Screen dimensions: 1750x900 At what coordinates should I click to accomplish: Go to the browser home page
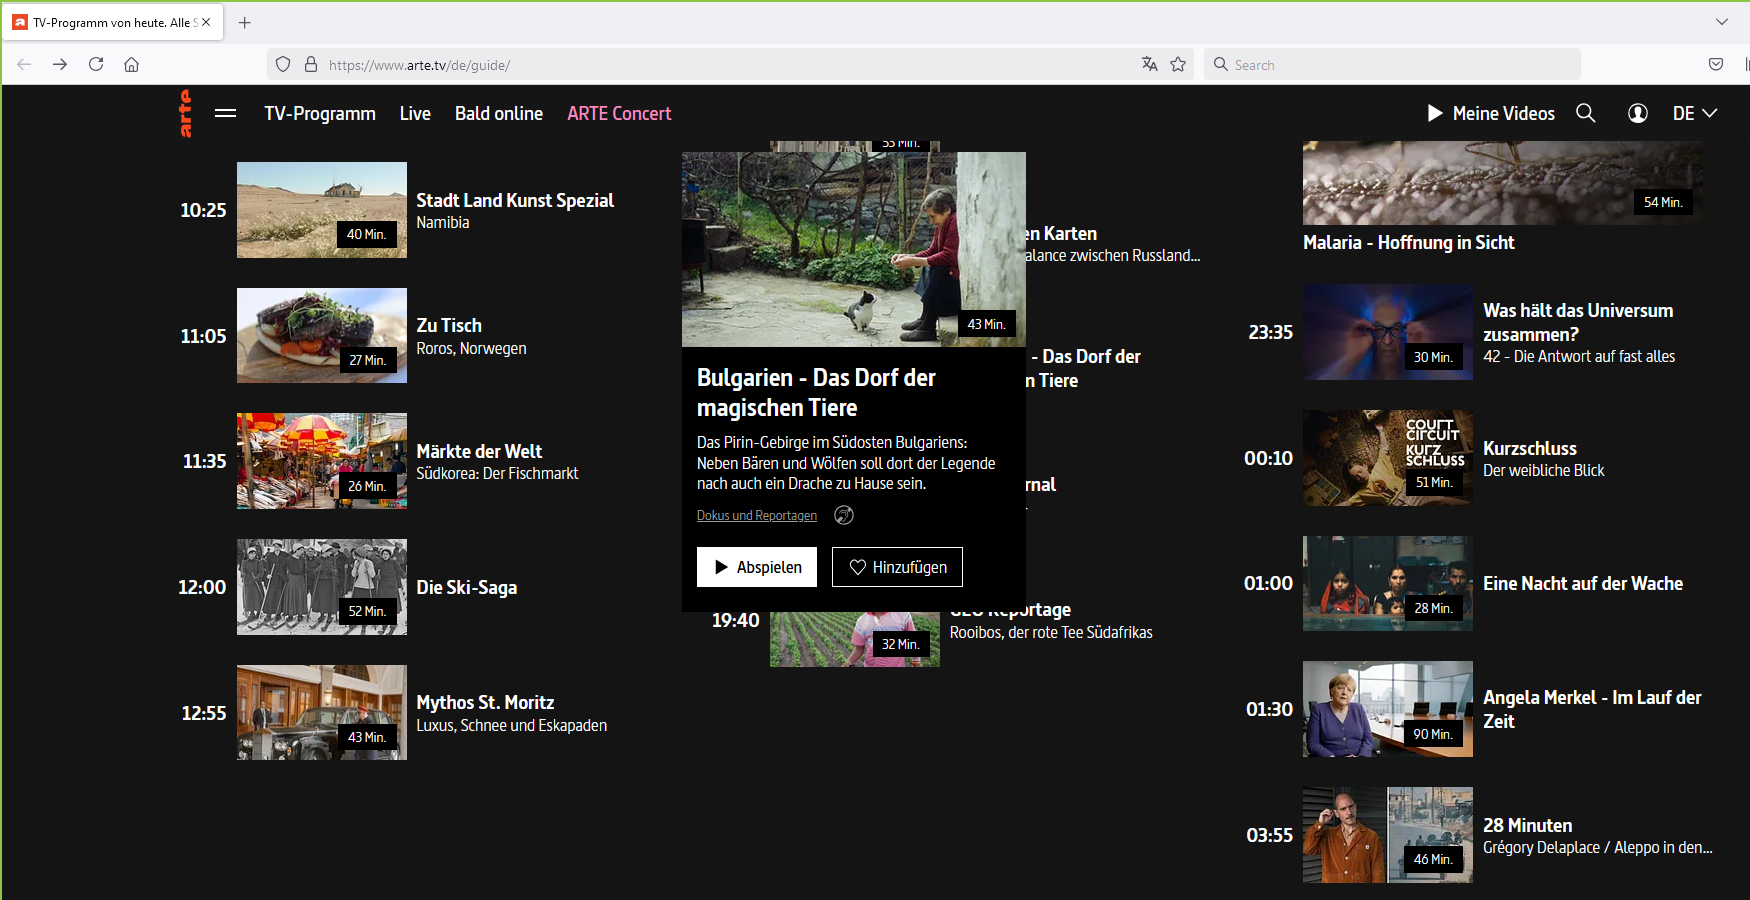click(x=131, y=64)
